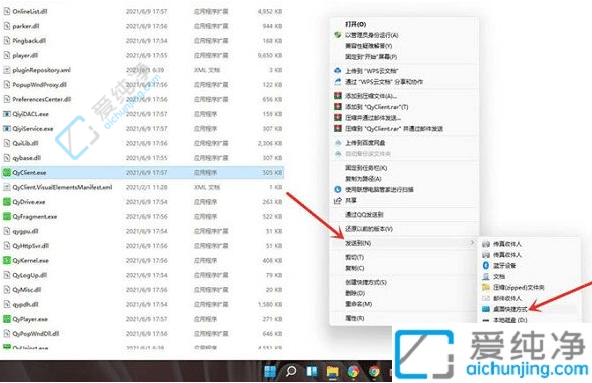The height and width of the screenshot is (383, 592).
Task: Click the WinRAR icon beside 添加到压缩文件(A)
Action: coord(338,96)
